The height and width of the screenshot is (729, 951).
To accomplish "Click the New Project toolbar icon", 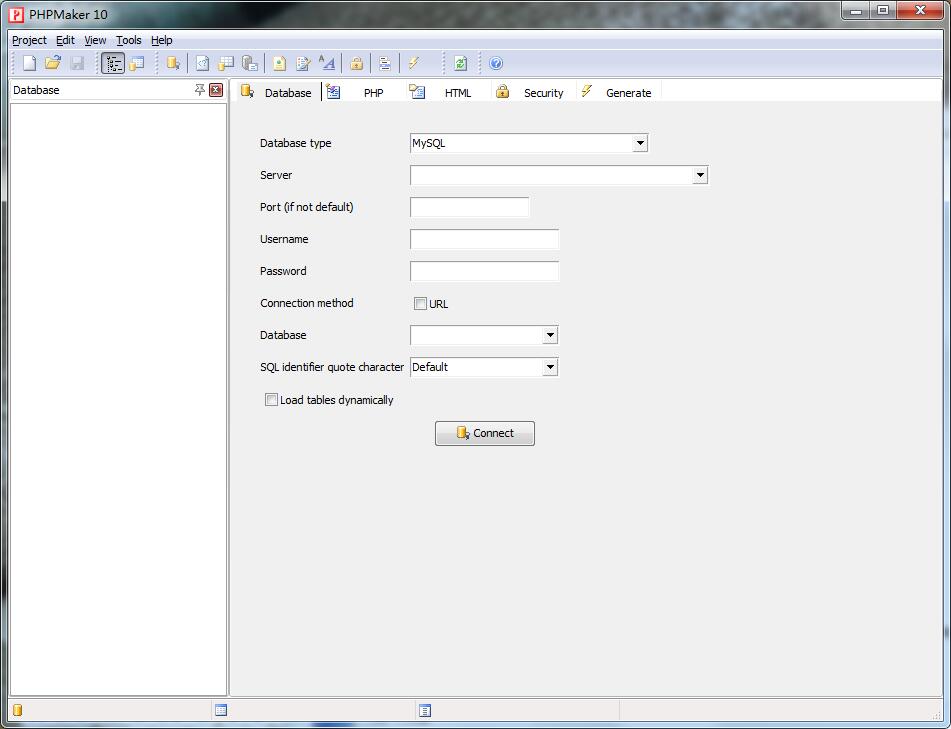I will tap(30, 63).
